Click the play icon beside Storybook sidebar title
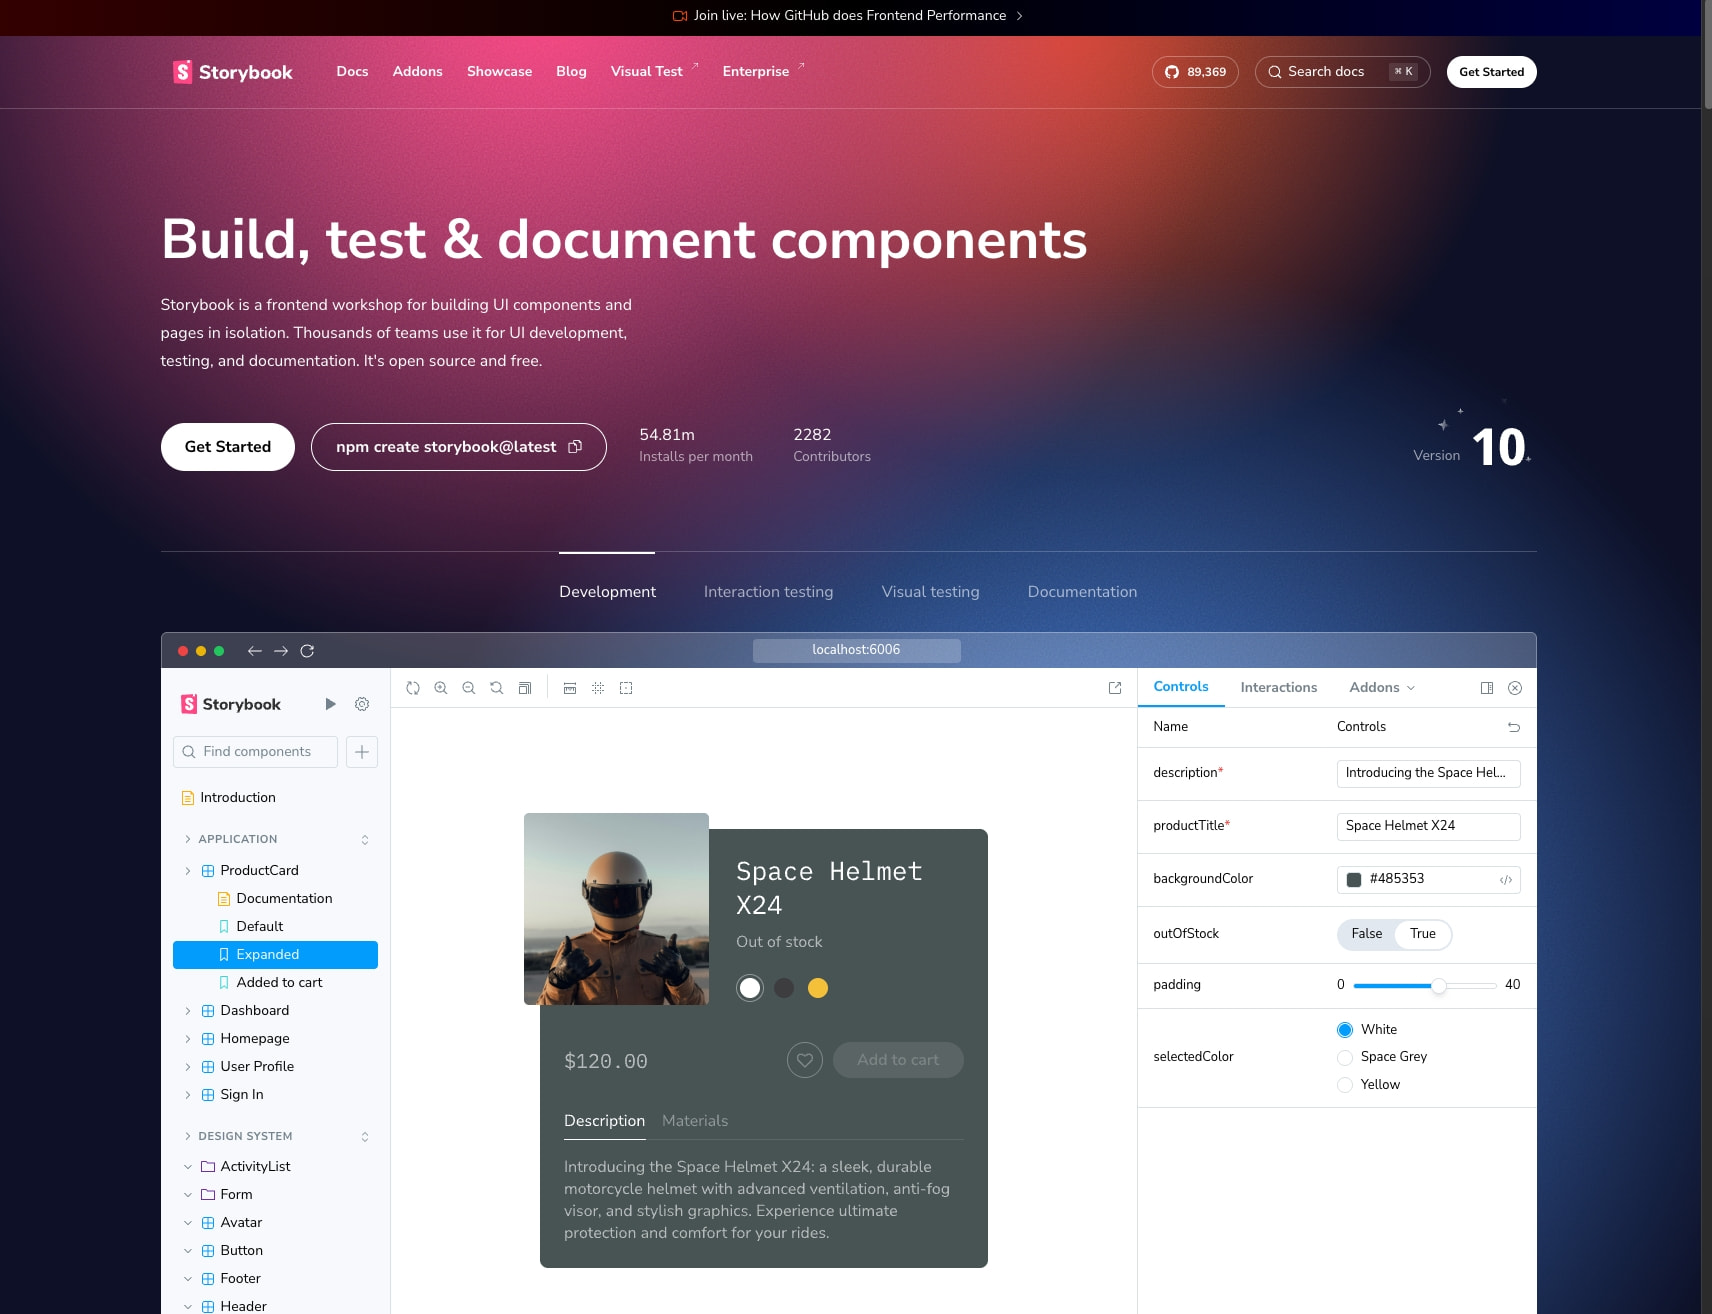Image resolution: width=1712 pixels, height=1314 pixels. [x=331, y=704]
